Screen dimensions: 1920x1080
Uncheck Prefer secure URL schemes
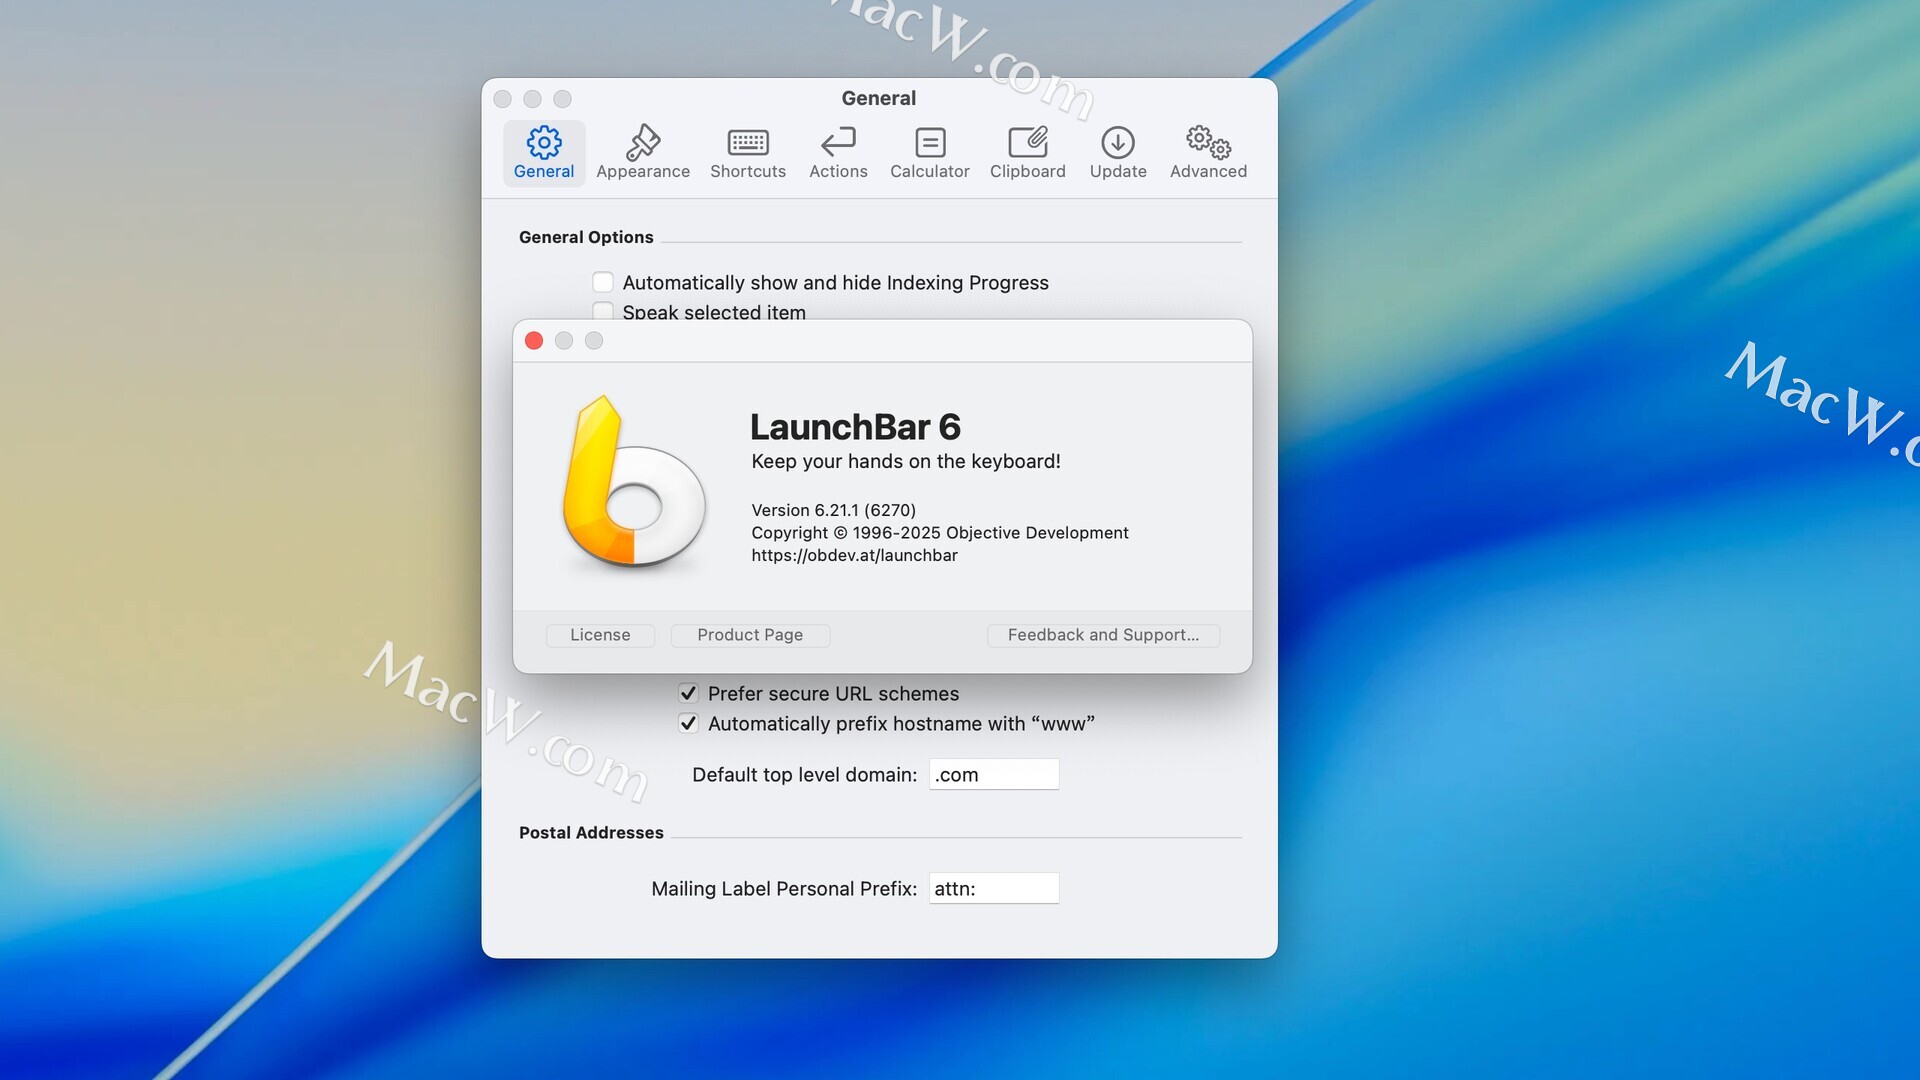[688, 693]
